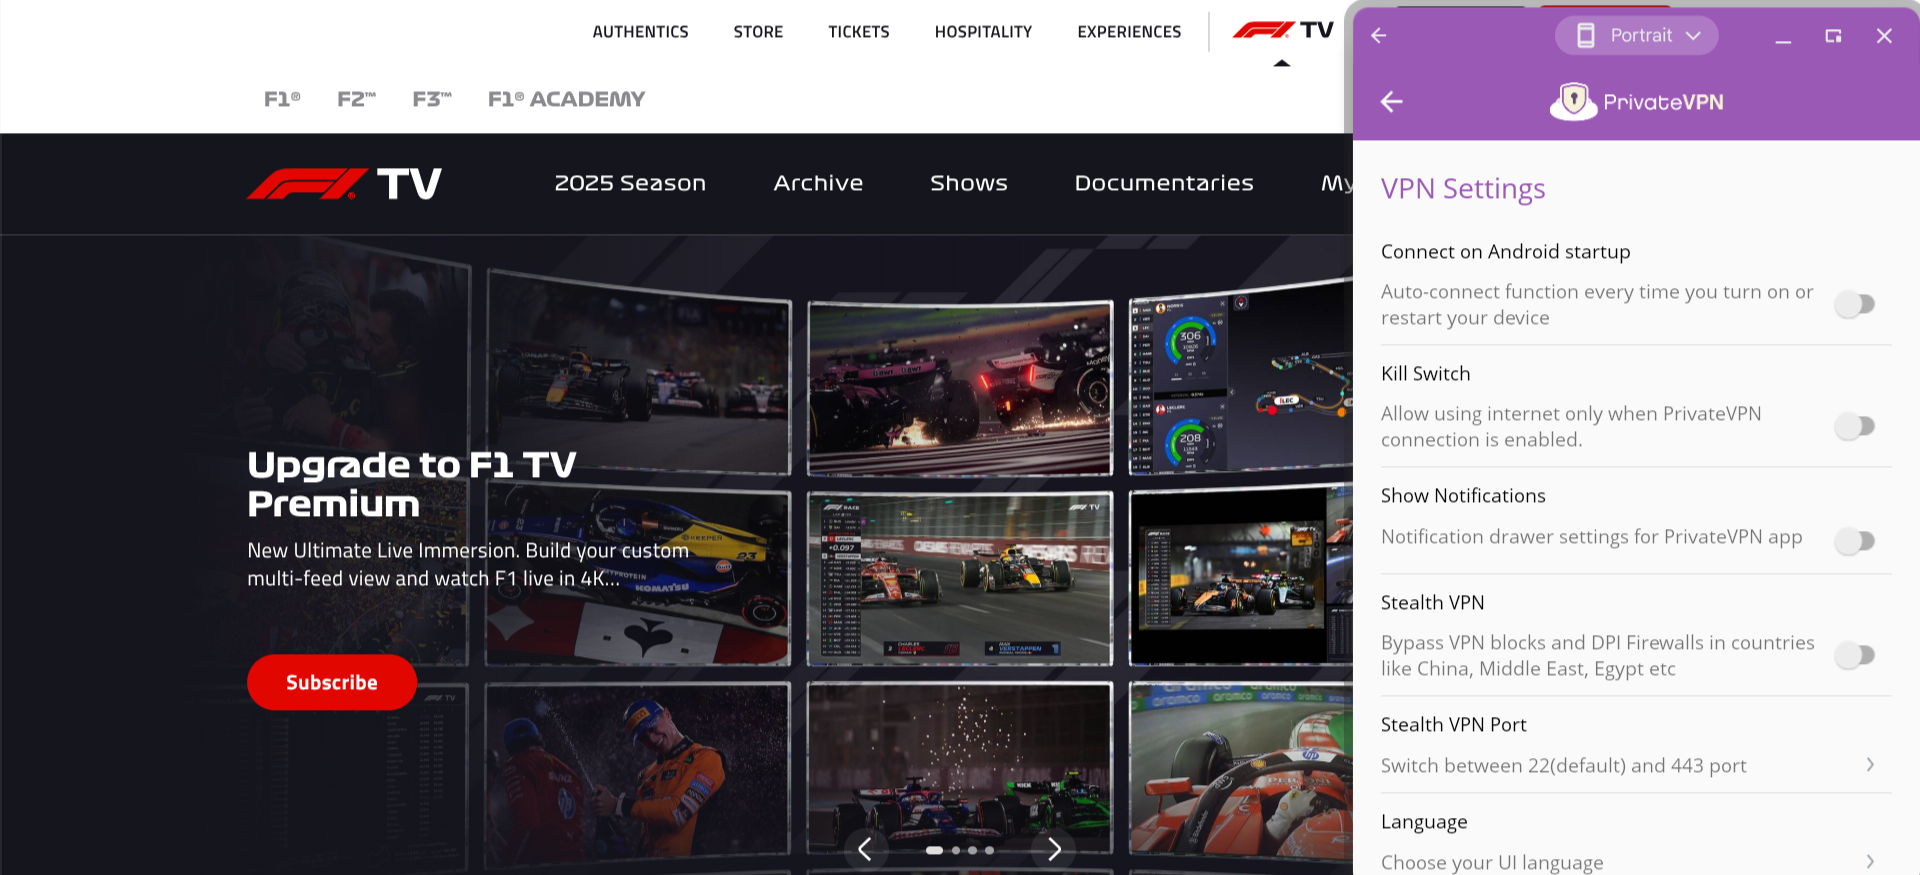Expand Stealth VPN Port options
Image resolution: width=1920 pixels, height=875 pixels.
1869,765
